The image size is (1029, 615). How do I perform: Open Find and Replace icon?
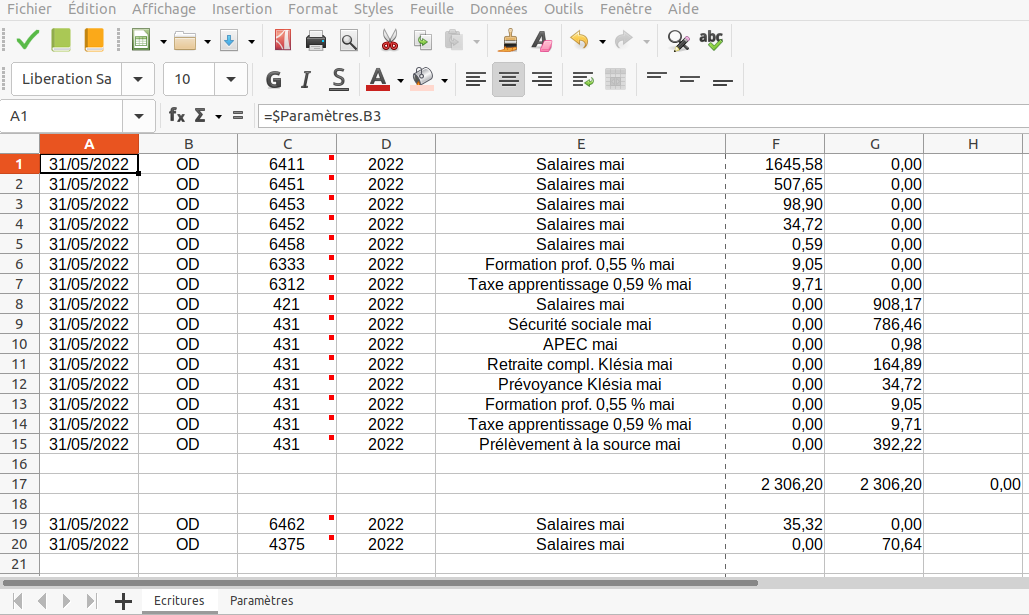click(x=678, y=41)
